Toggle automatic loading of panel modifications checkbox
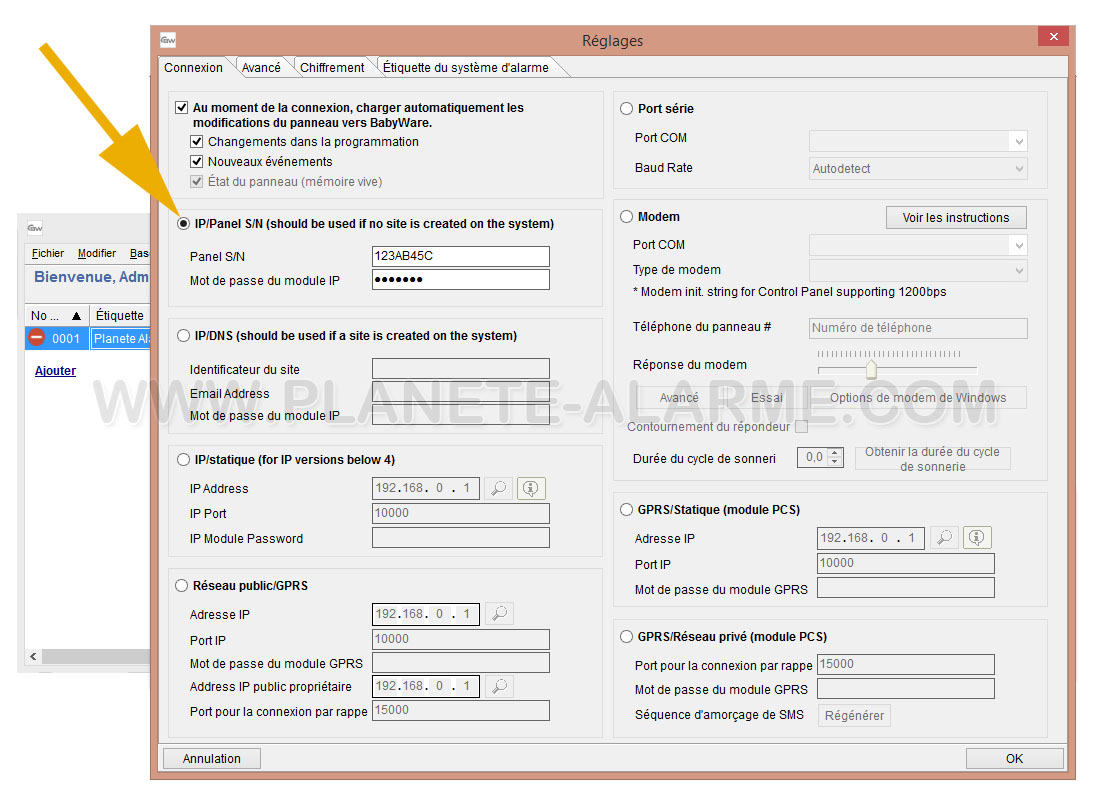1099x794 pixels. coord(182,107)
